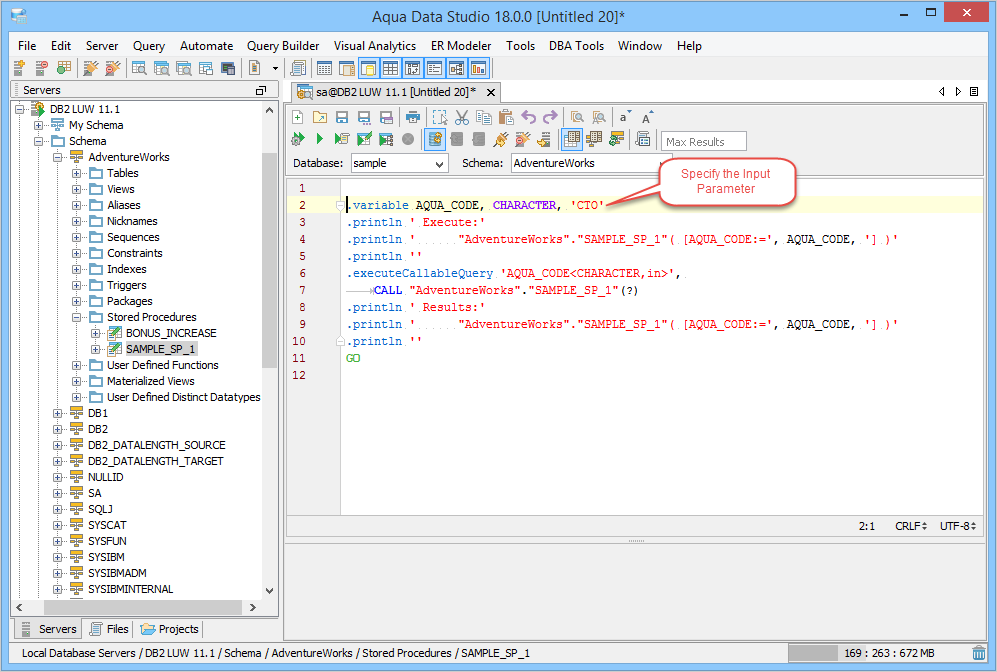
Task: Click the memory garbage collector trash icon
Action: (x=978, y=653)
